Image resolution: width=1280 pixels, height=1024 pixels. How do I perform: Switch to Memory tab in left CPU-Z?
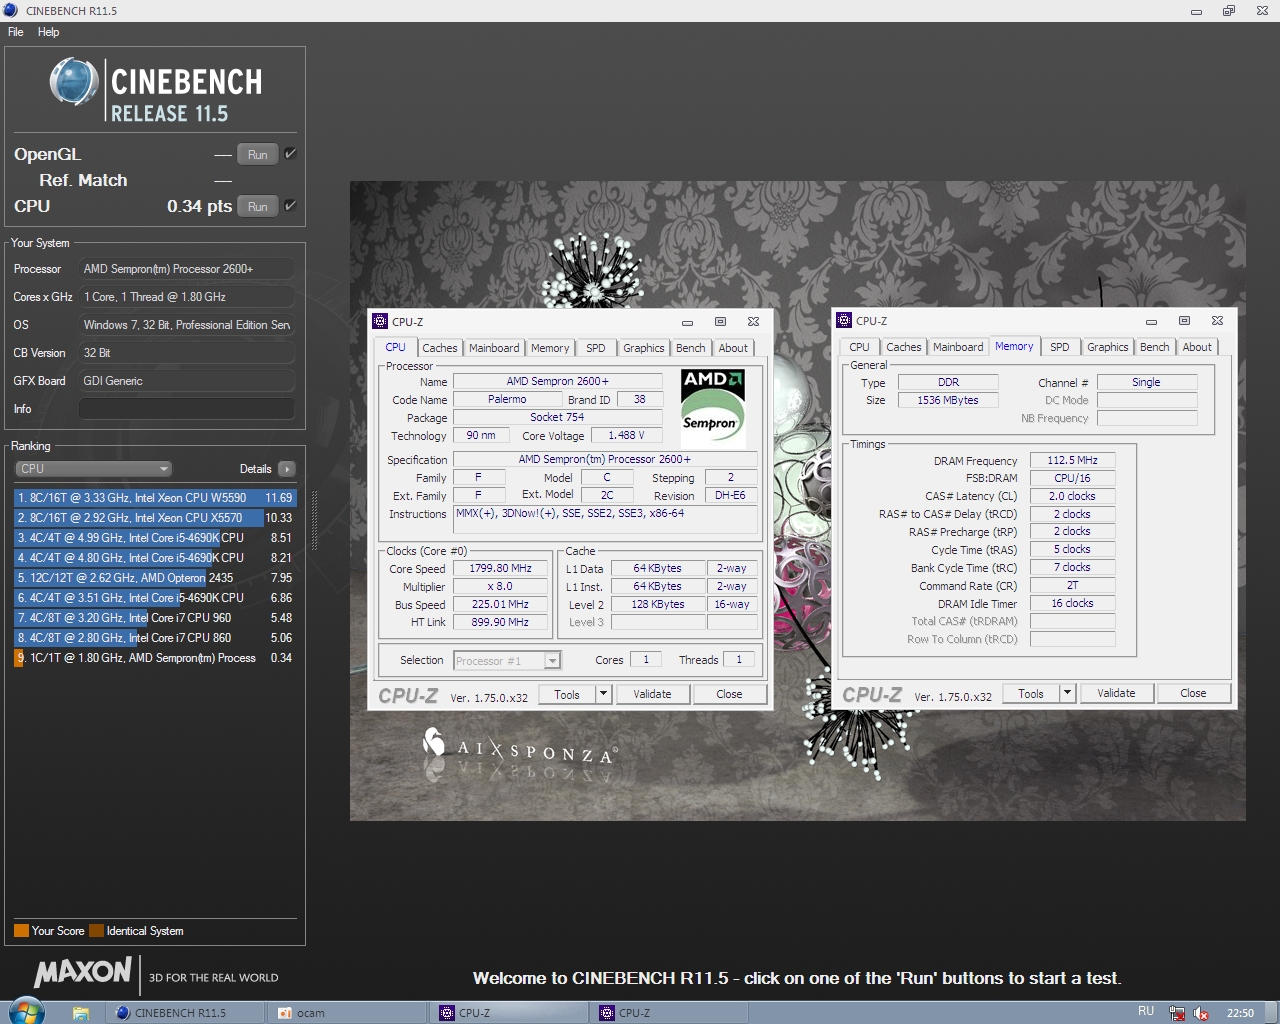550,348
